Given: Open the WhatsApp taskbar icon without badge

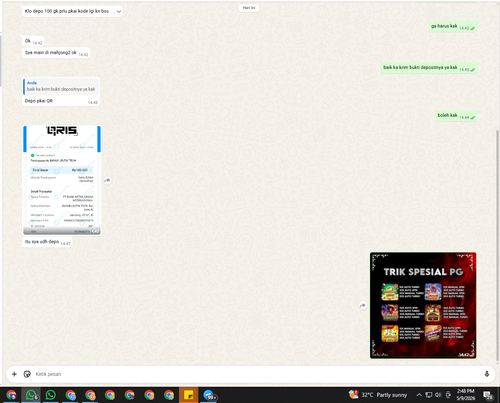Looking at the screenshot, I should (x=51, y=395).
